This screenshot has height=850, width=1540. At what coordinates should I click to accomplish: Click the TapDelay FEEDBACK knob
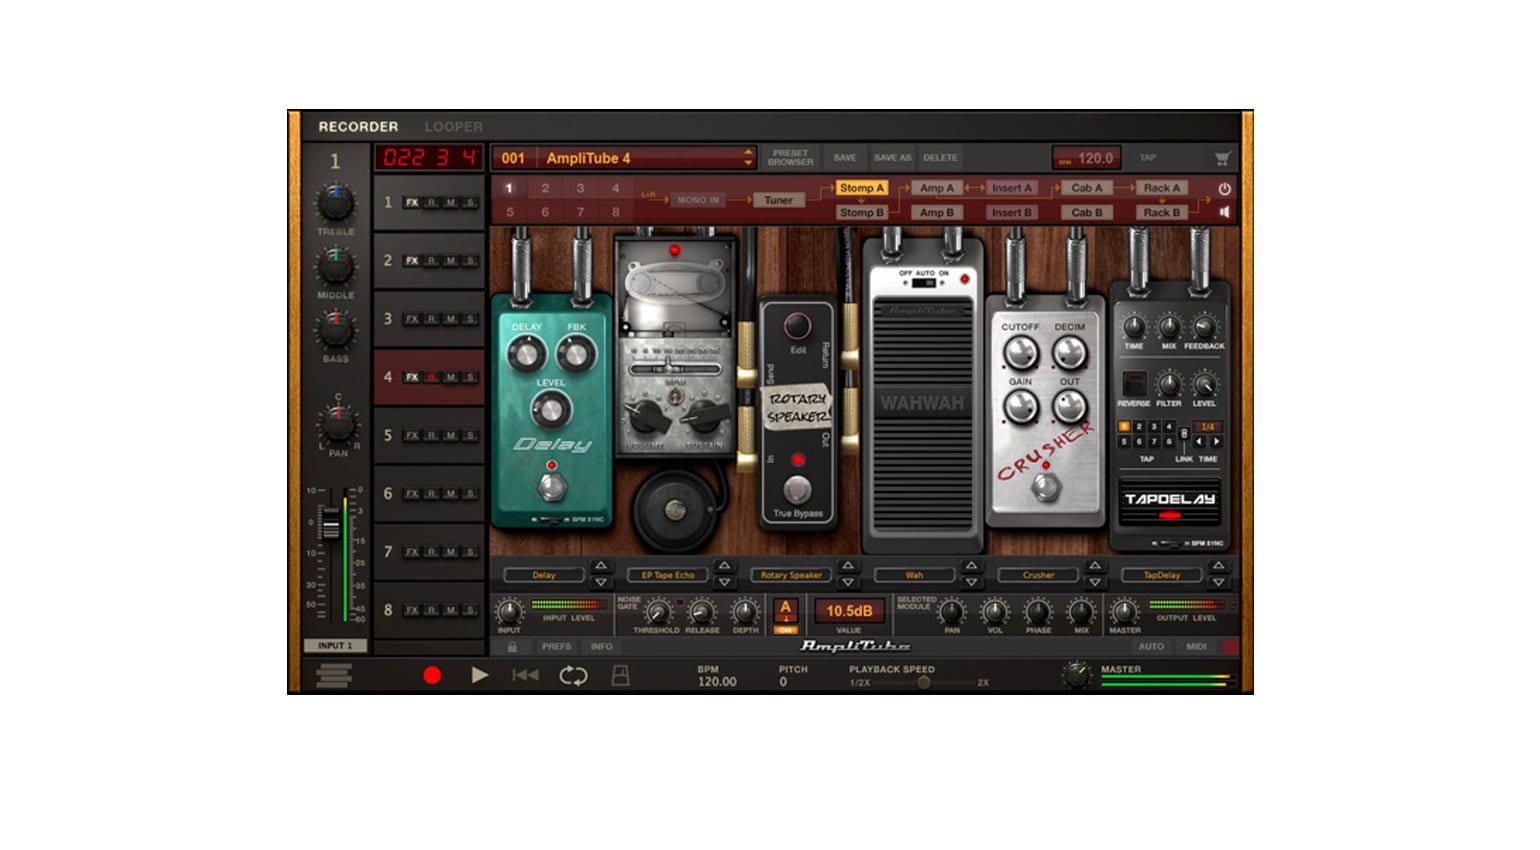1204,327
